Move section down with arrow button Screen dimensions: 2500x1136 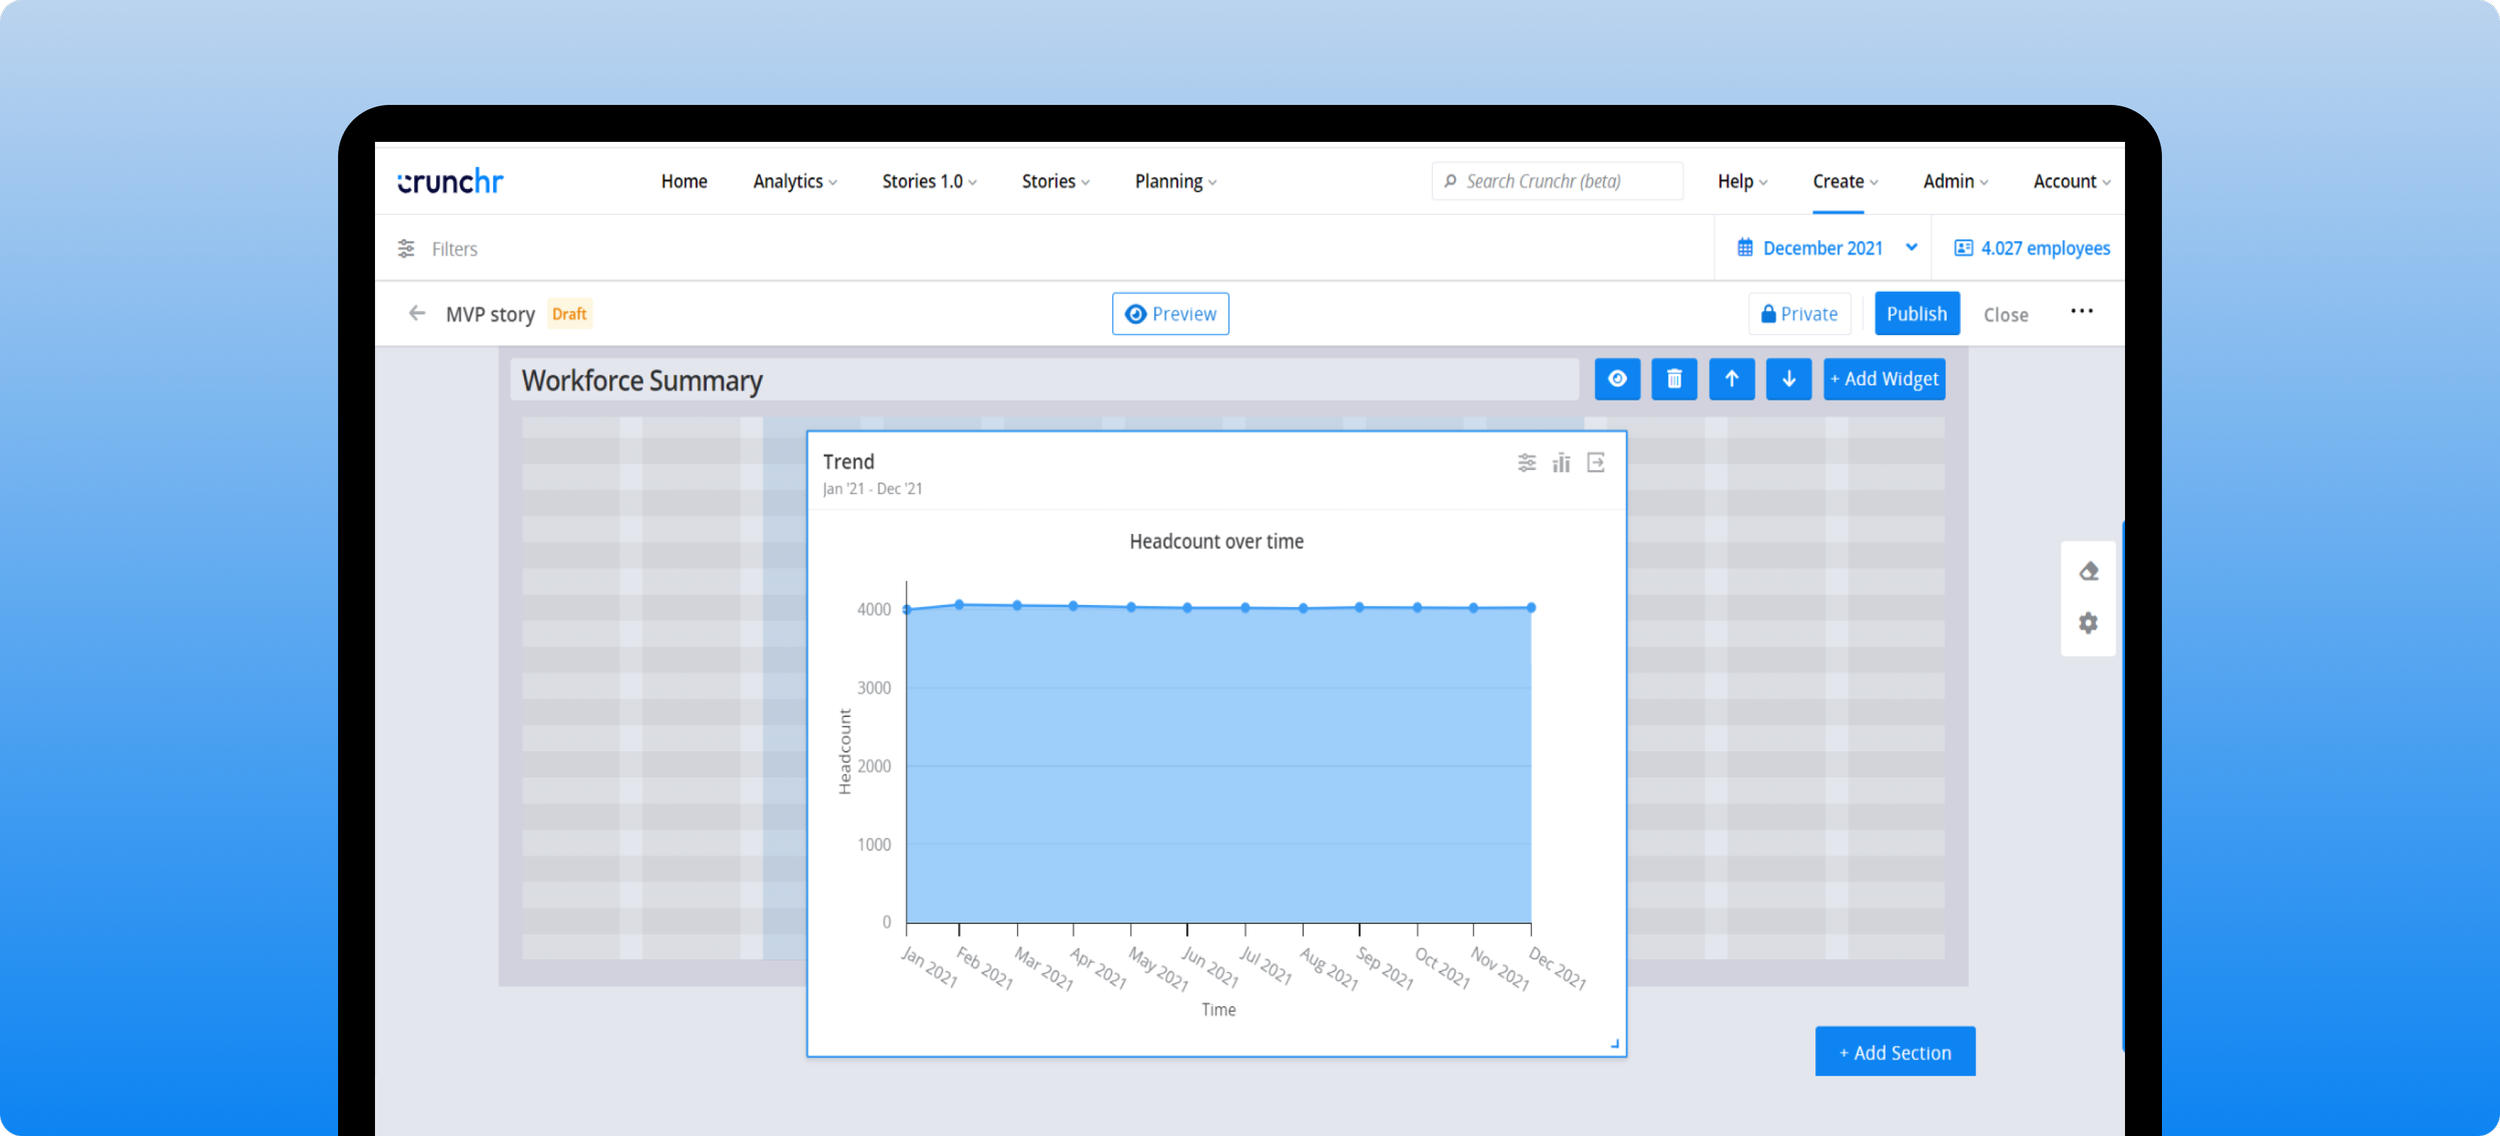[1788, 379]
